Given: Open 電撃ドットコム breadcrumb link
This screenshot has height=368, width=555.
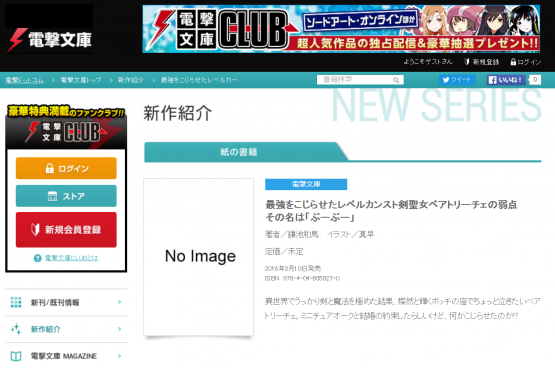Looking at the screenshot, I should (24, 80).
